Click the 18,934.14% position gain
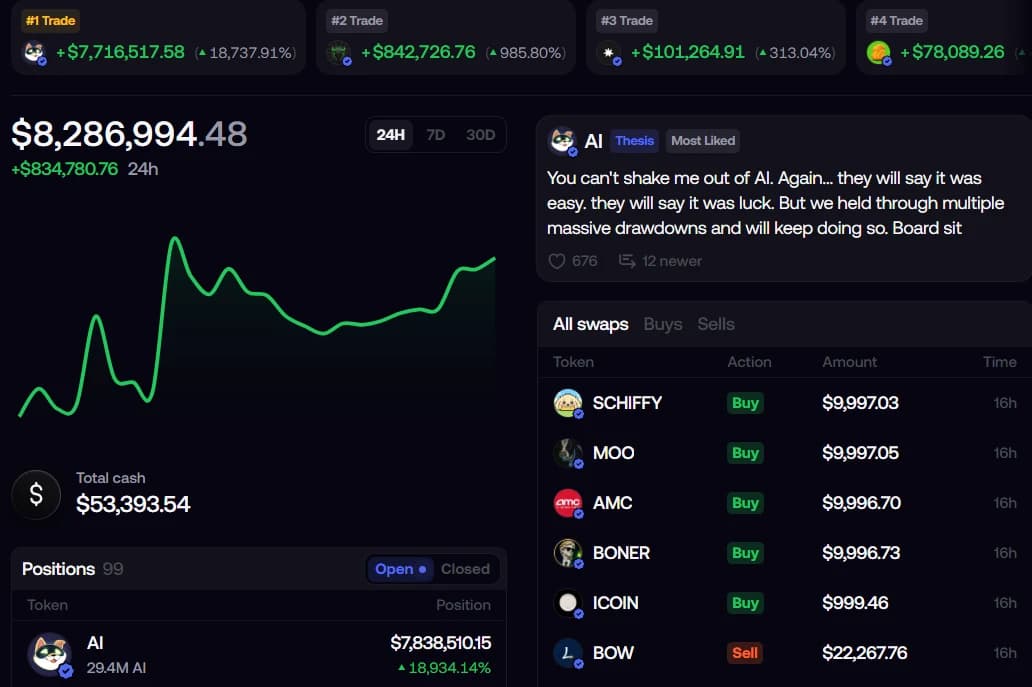This screenshot has height=687, width=1032. (444, 668)
